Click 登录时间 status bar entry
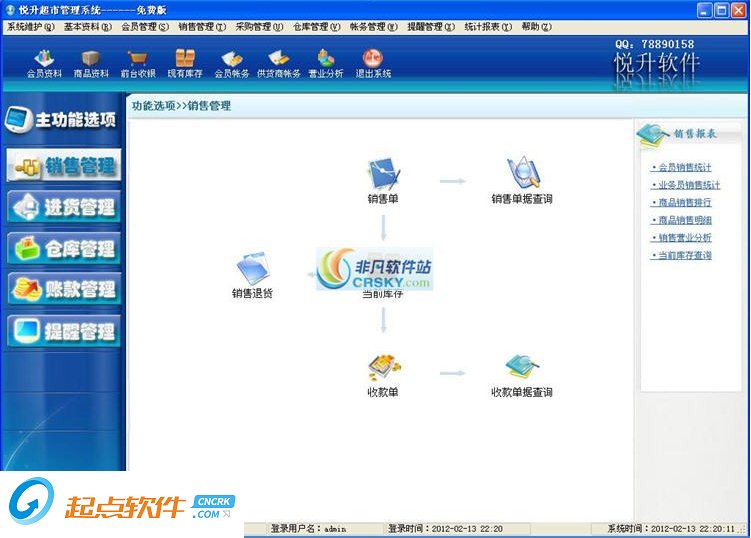The image size is (751, 538). point(445,528)
